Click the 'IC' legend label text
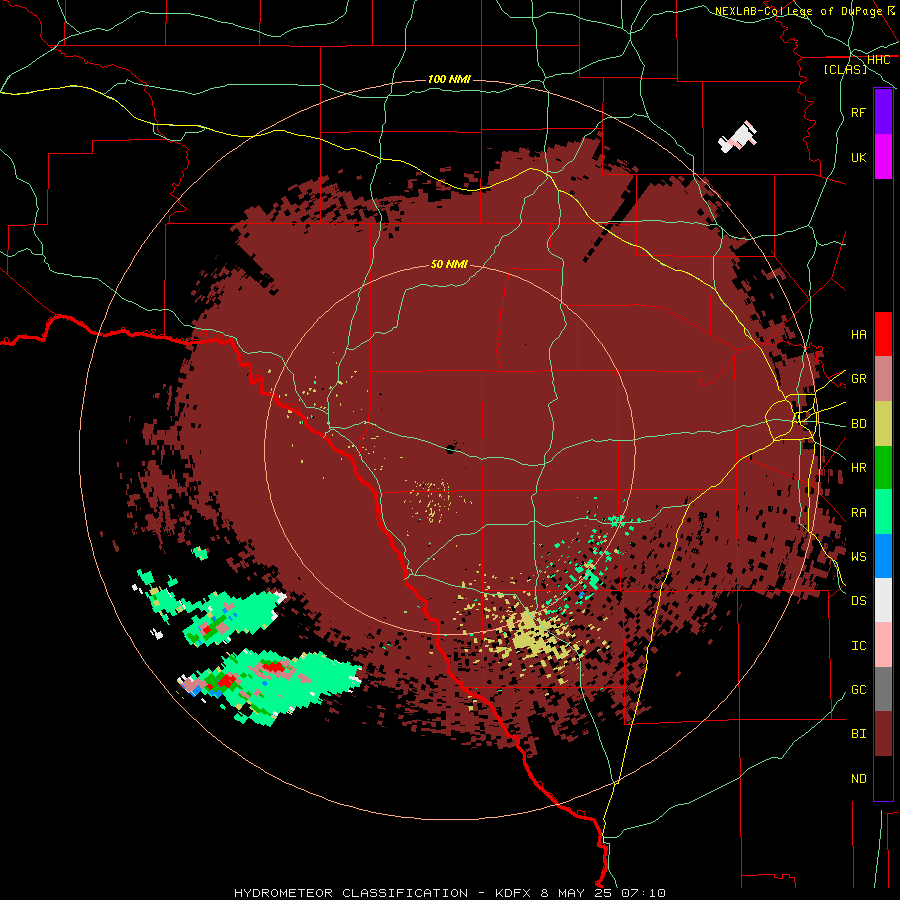The image size is (900, 900). [858, 646]
